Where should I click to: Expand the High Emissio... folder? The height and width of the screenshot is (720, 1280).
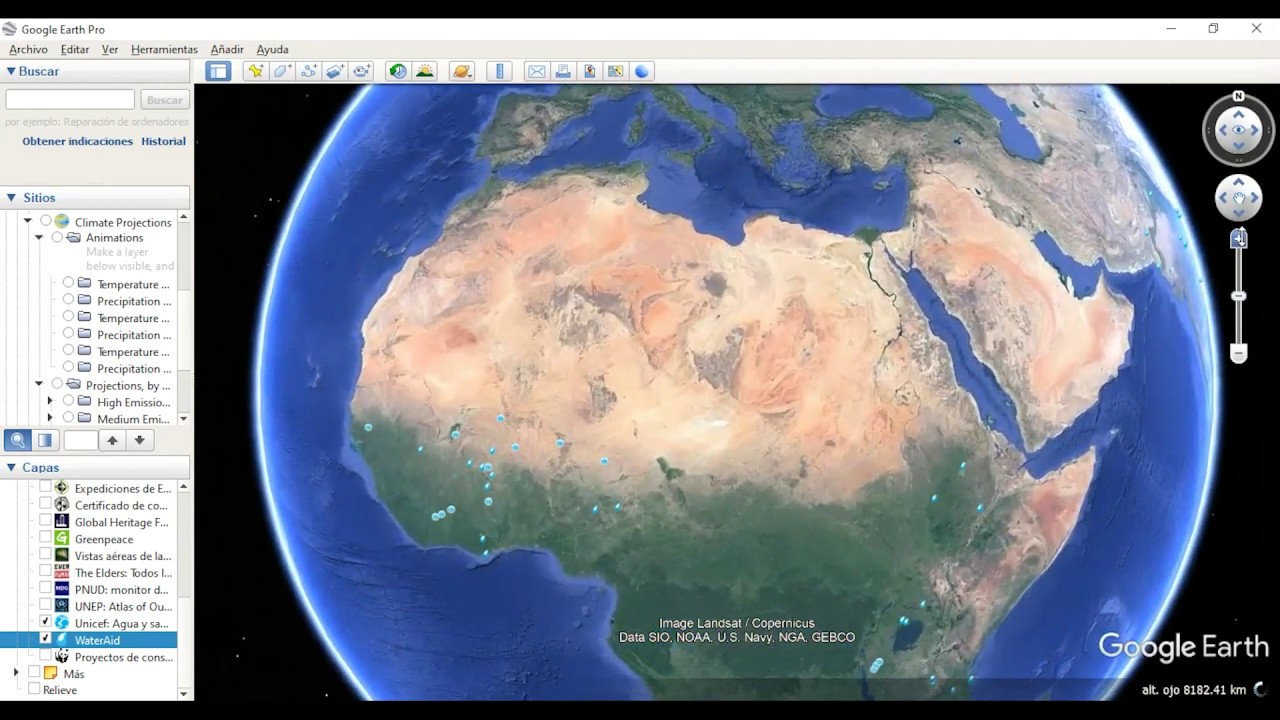(50, 401)
